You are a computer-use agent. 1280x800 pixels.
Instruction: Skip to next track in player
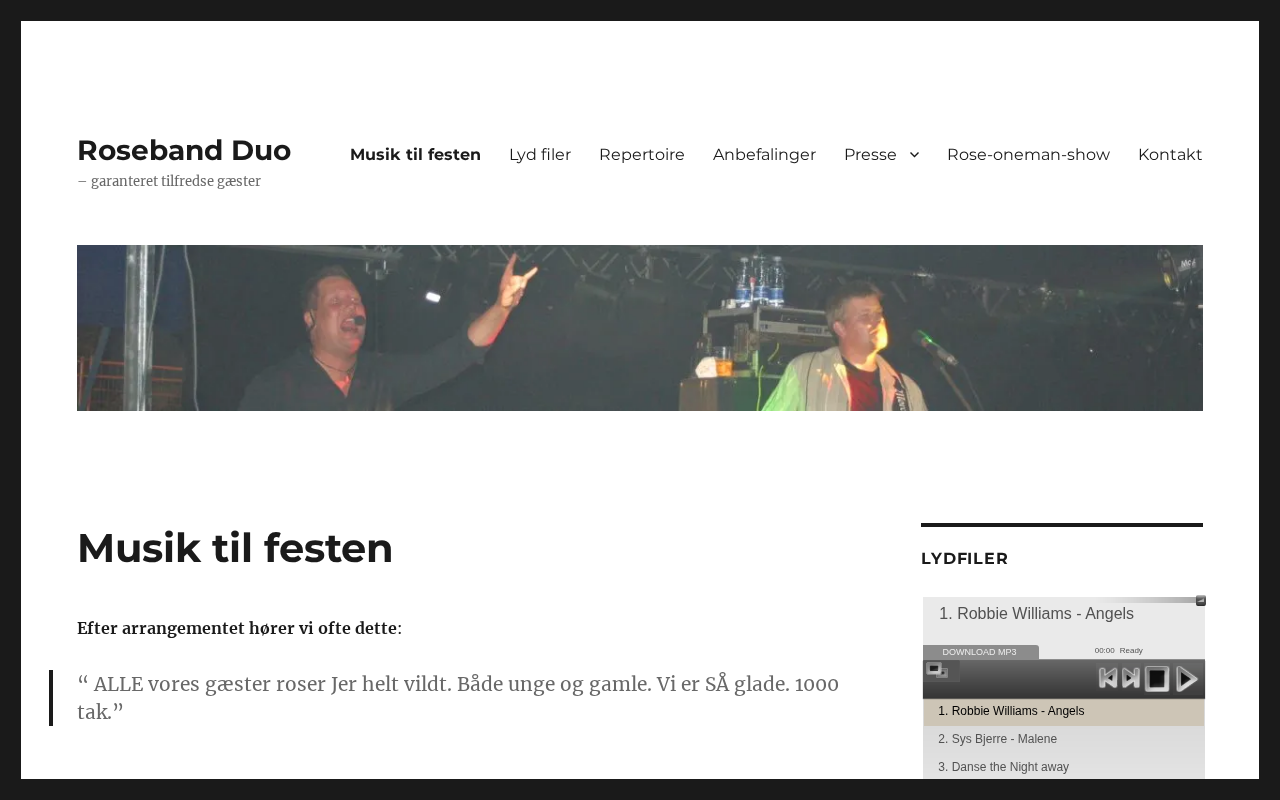click(1131, 678)
